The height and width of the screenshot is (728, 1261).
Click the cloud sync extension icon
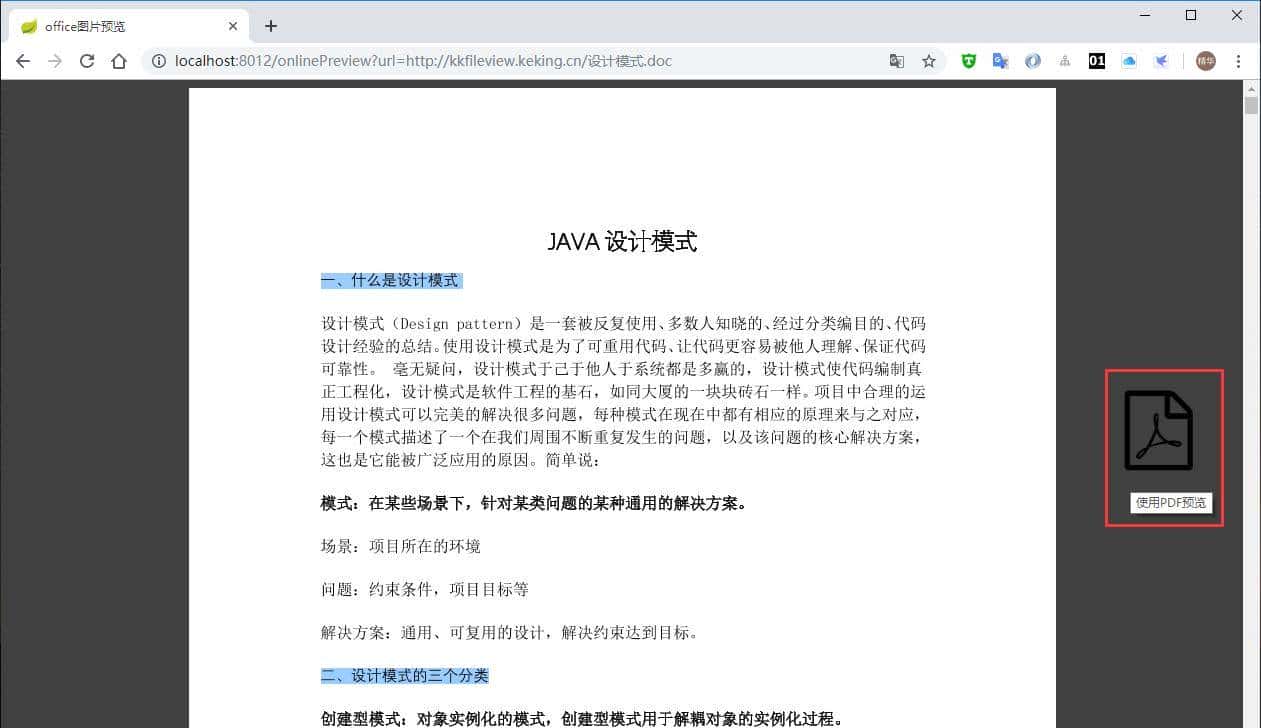click(1129, 61)
